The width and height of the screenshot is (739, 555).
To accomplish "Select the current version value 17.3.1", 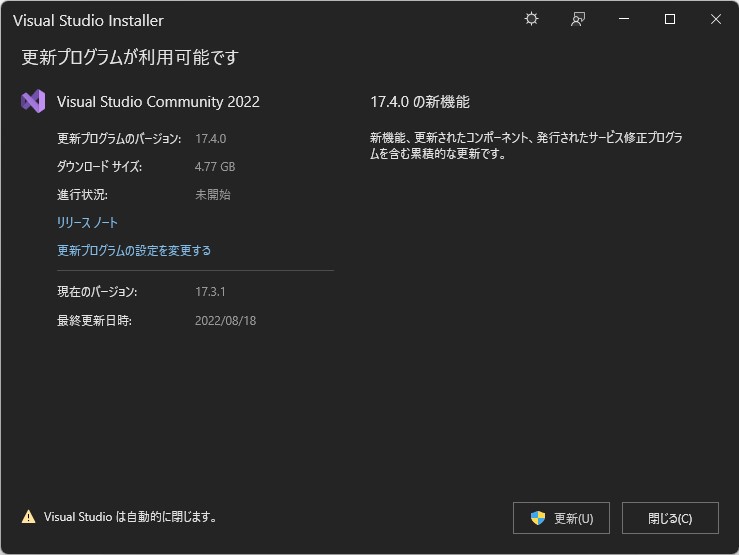I will (210, 292).
